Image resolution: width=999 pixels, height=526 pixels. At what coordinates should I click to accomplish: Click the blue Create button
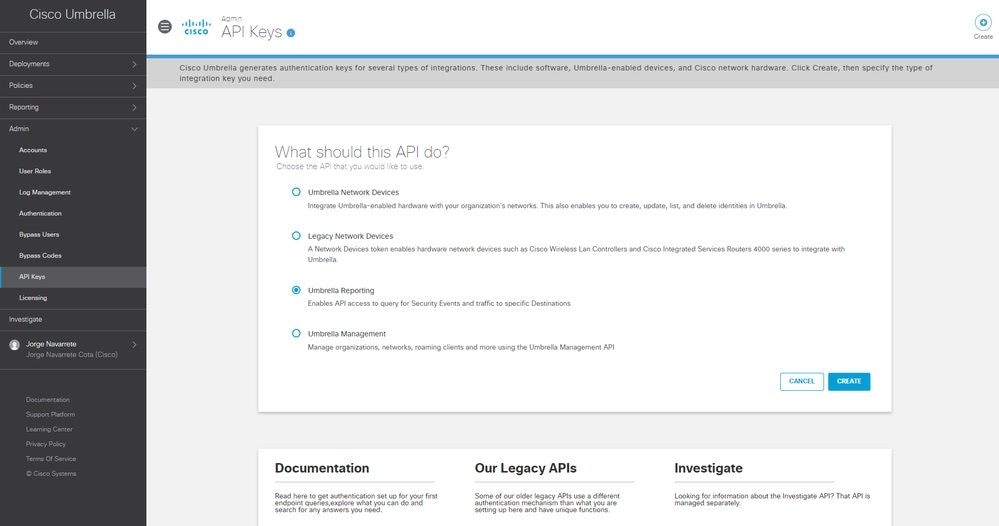click(849, 381)
